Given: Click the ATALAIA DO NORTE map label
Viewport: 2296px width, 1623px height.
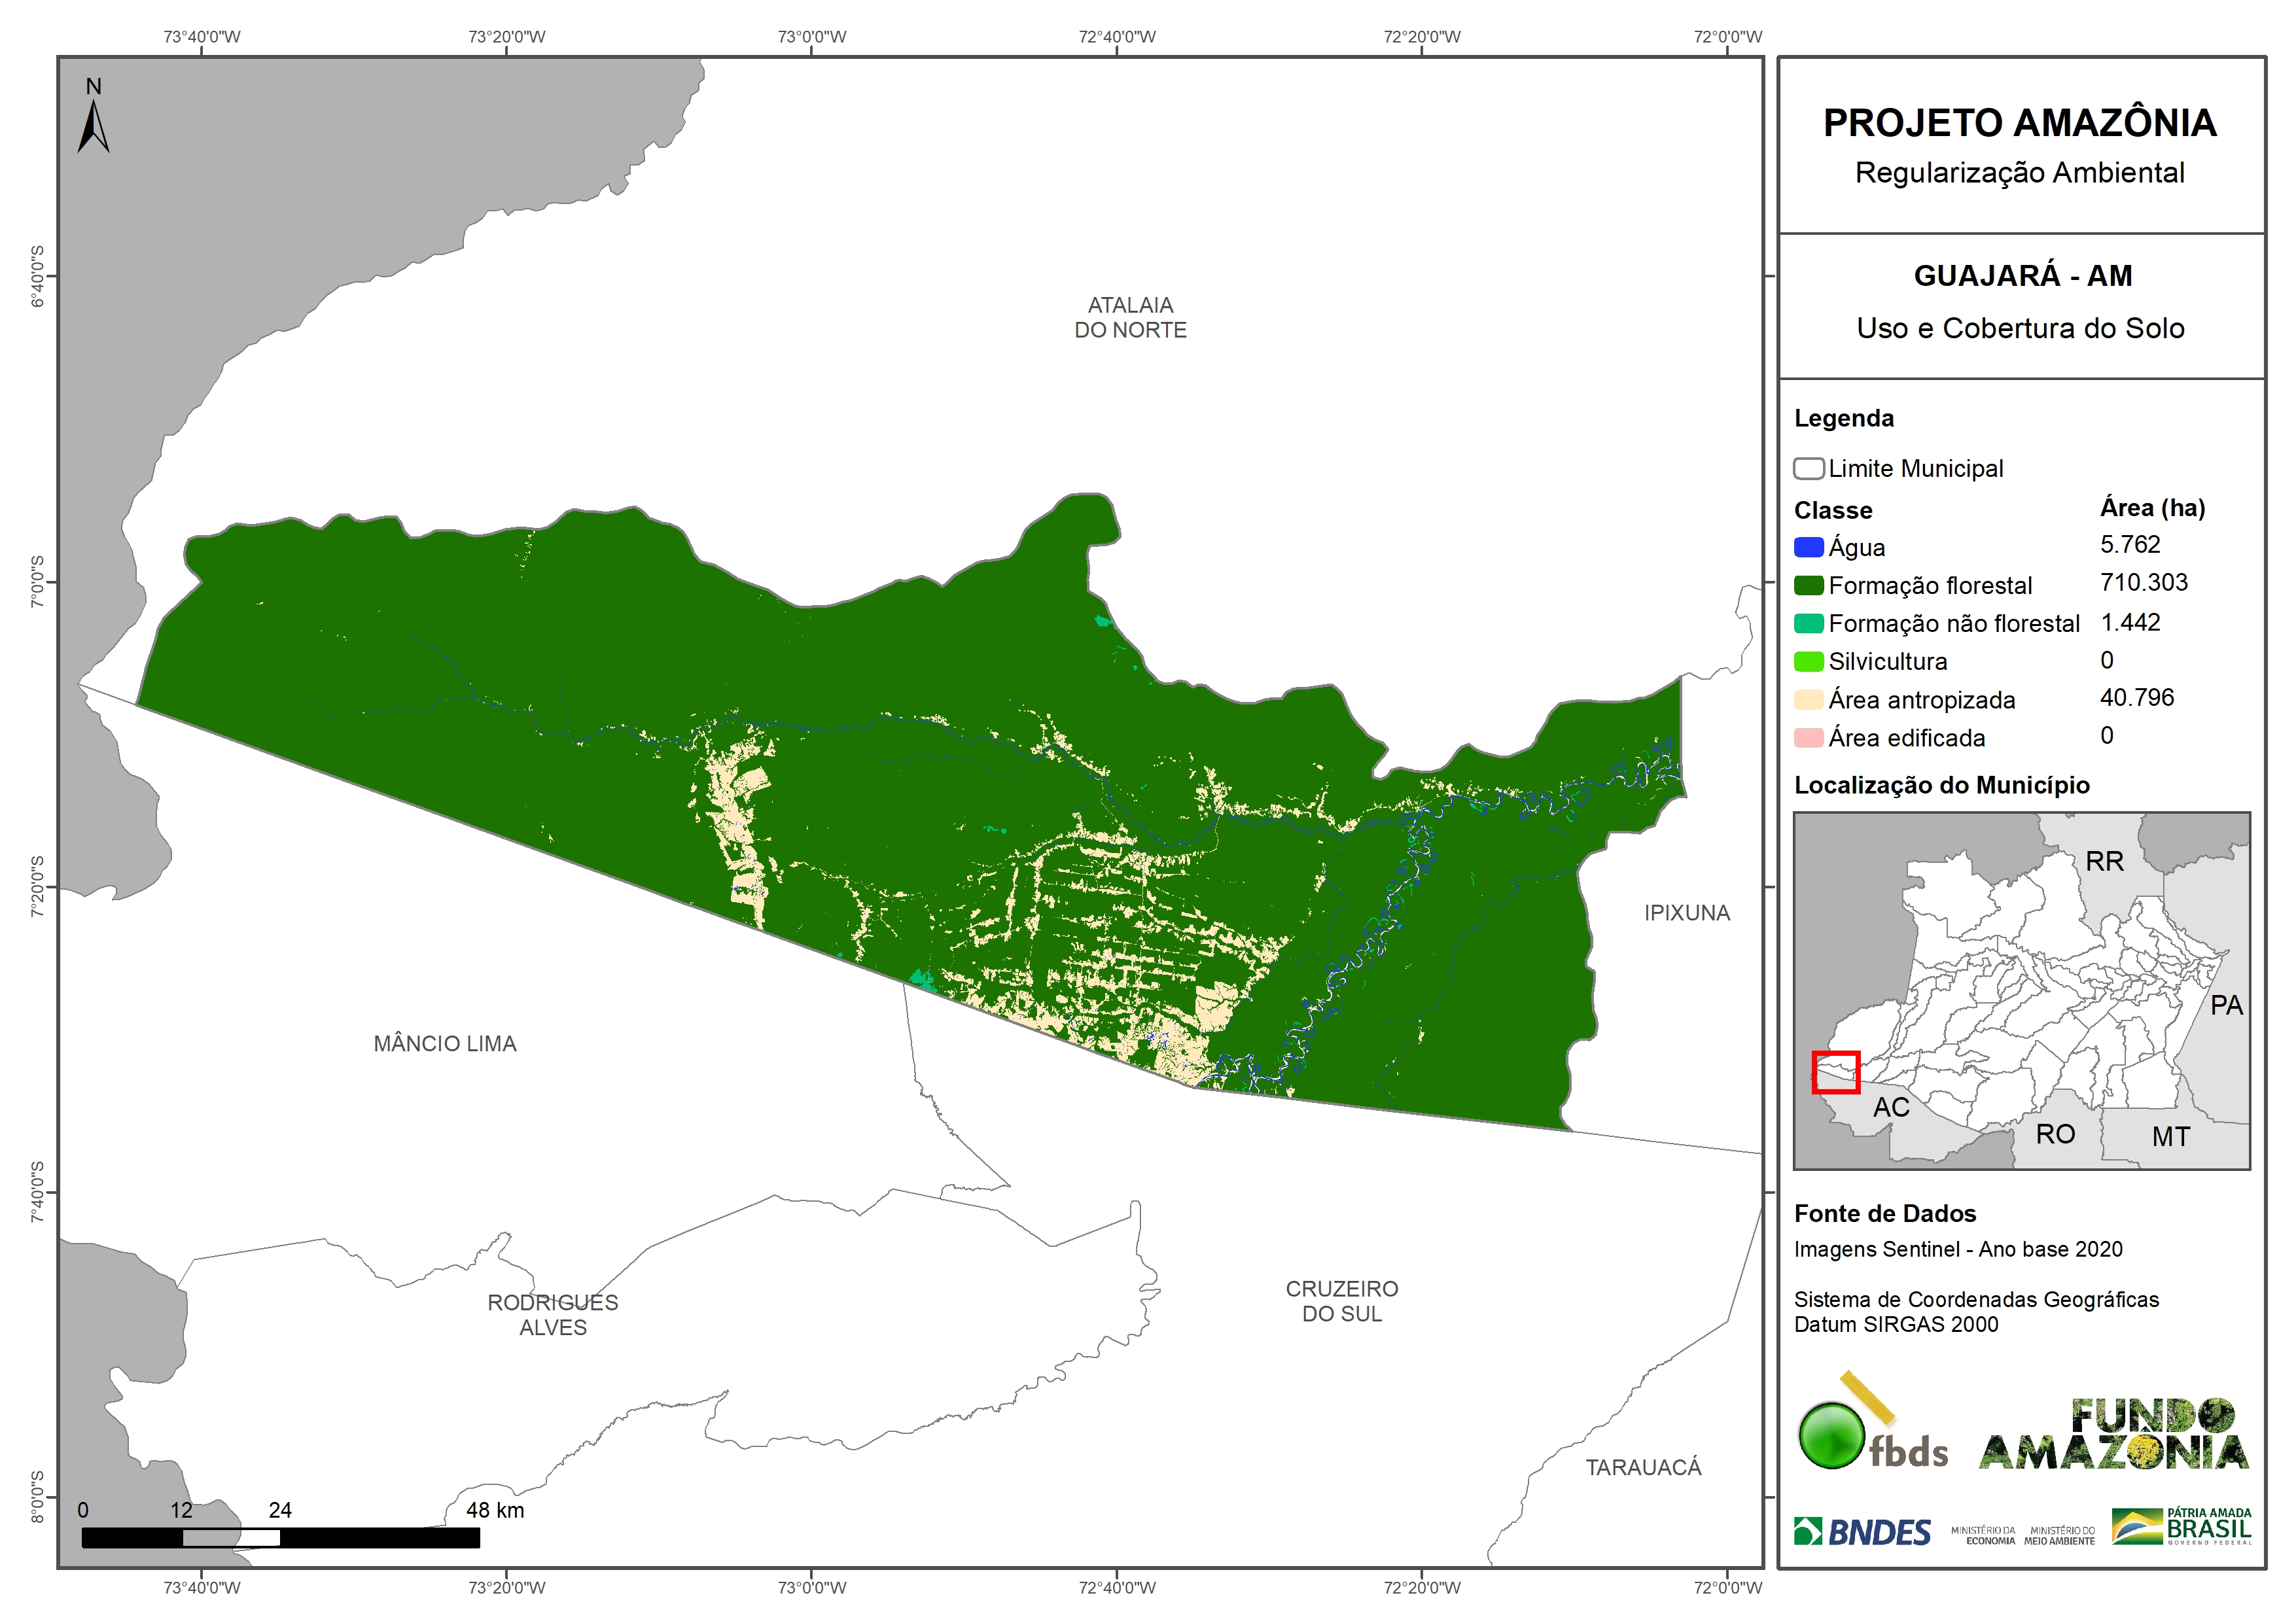Looking at the screenshot, I should (1130, 317).
